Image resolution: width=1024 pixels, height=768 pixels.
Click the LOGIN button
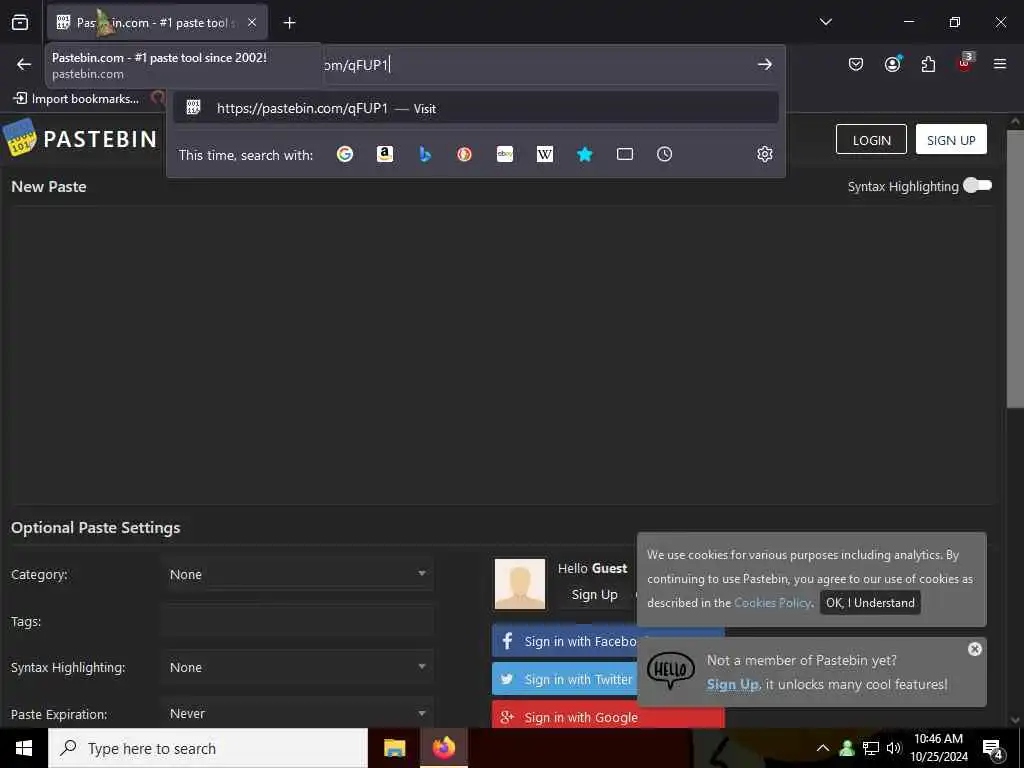coord(871,140)
